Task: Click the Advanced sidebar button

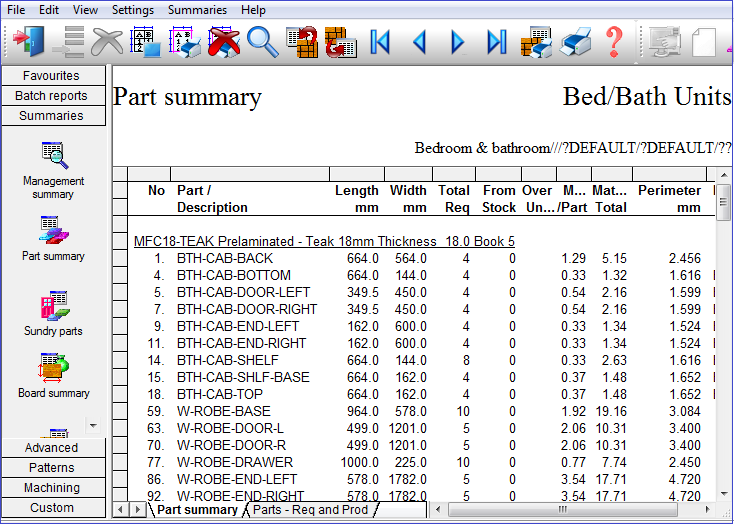Action: 53,448
